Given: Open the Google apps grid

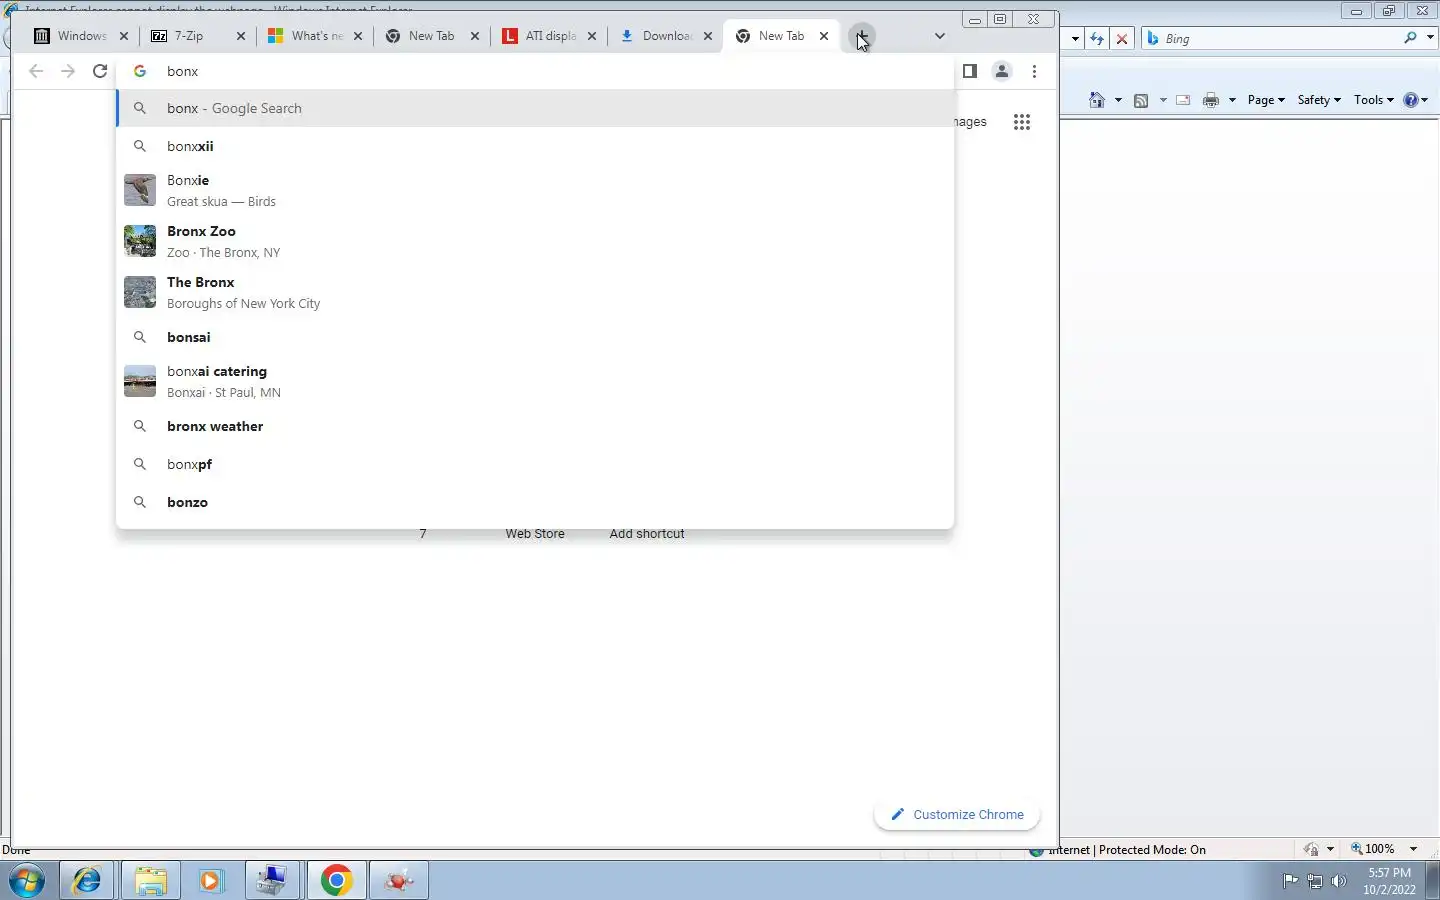Looking at the screenshot, I should coord(1021,122).
